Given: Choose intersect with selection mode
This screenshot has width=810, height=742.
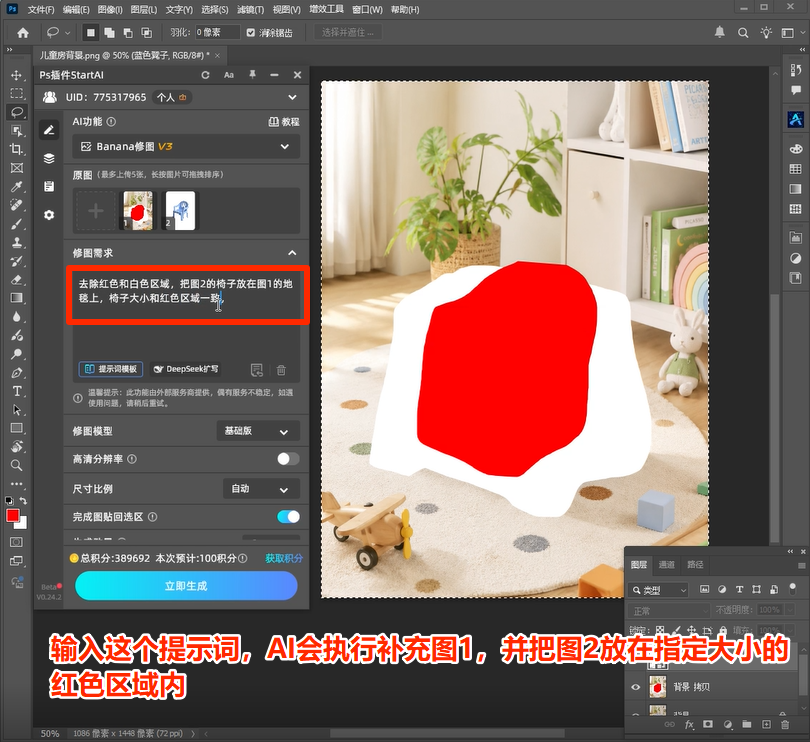Looking at the screenshot, I should point(147,33).
